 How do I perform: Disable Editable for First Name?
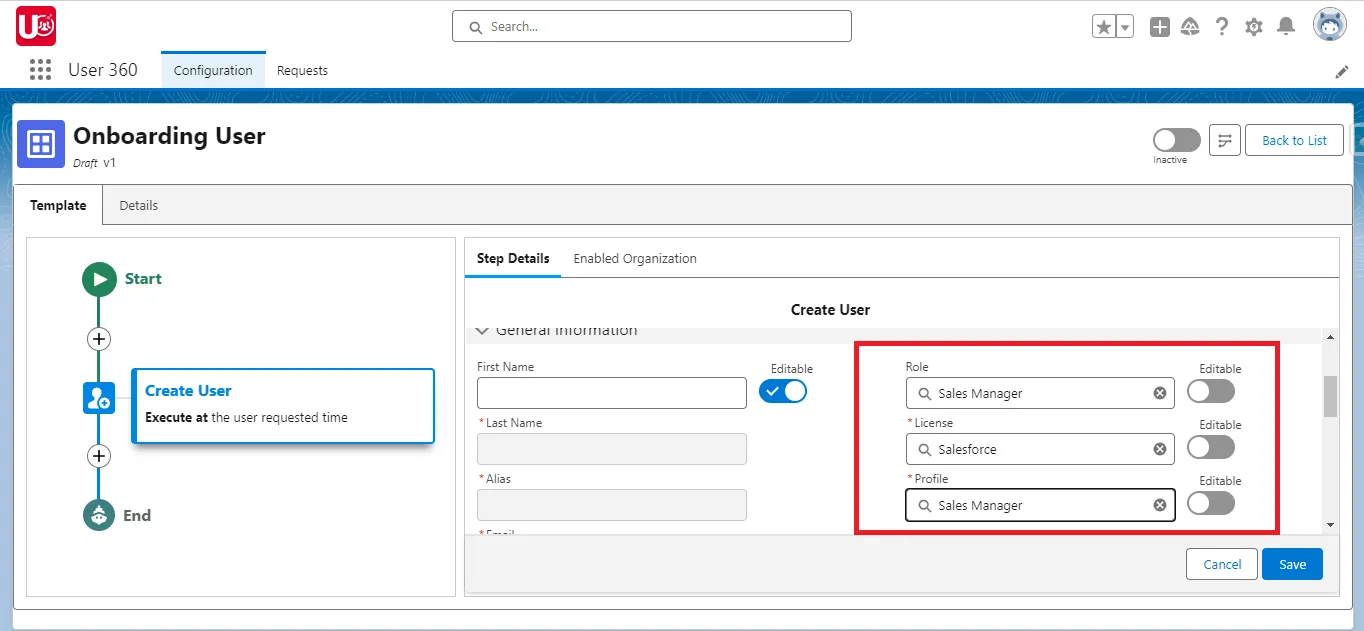click(783, 391)
